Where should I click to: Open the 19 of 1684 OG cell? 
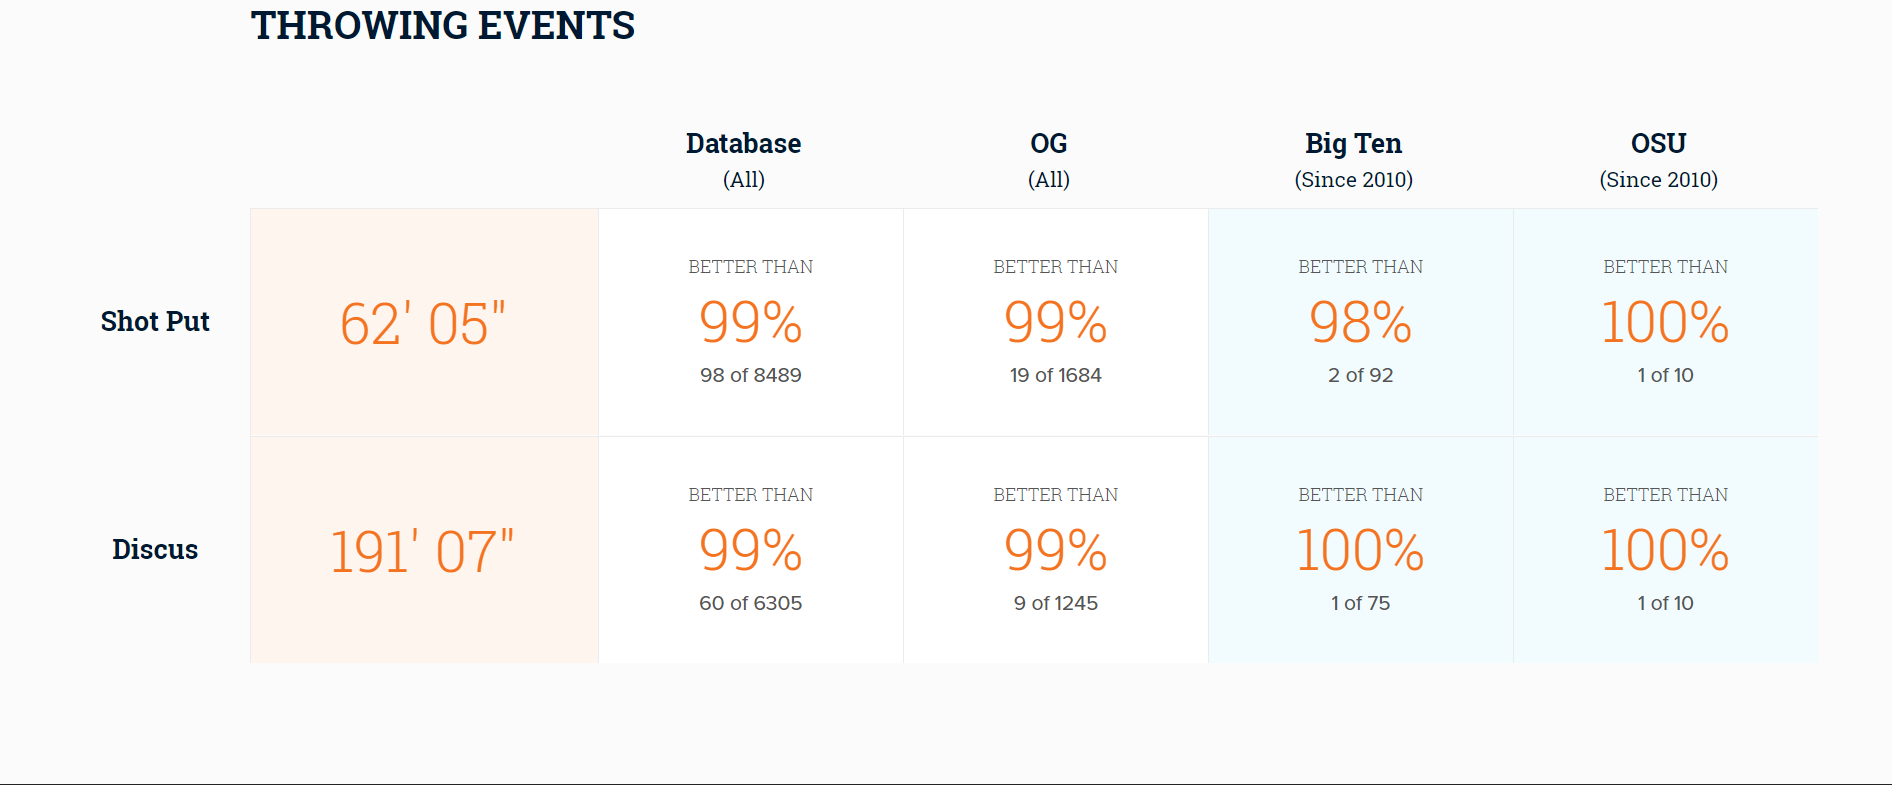1056,375
